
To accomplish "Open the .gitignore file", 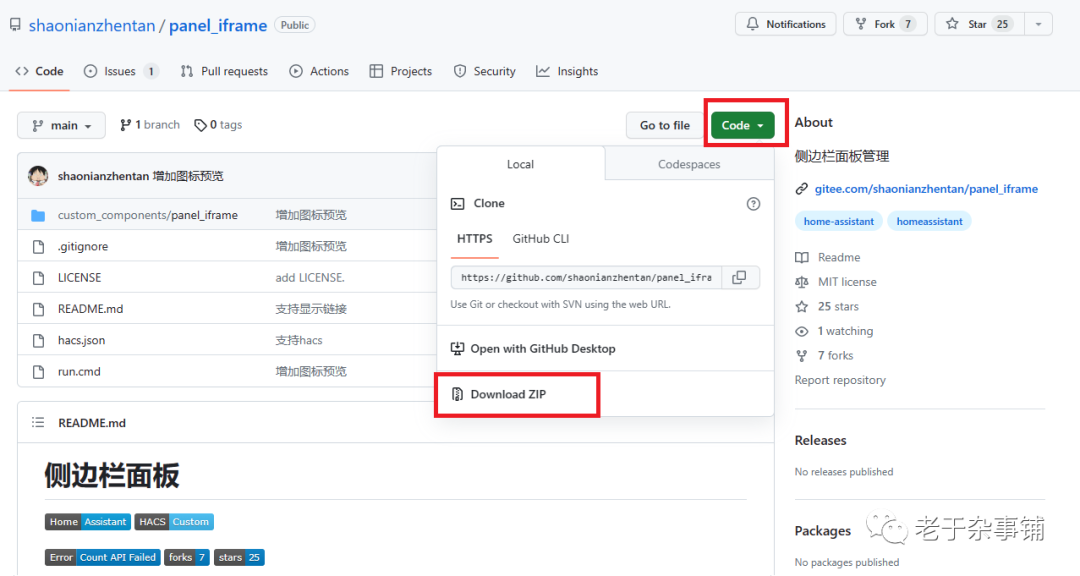I will [83, 247].
